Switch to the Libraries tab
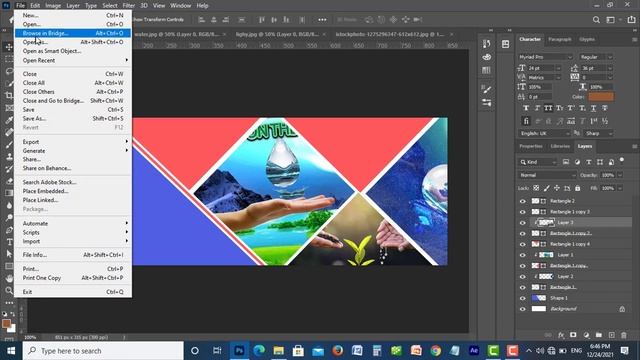640x360 pixels. [560, 146]
